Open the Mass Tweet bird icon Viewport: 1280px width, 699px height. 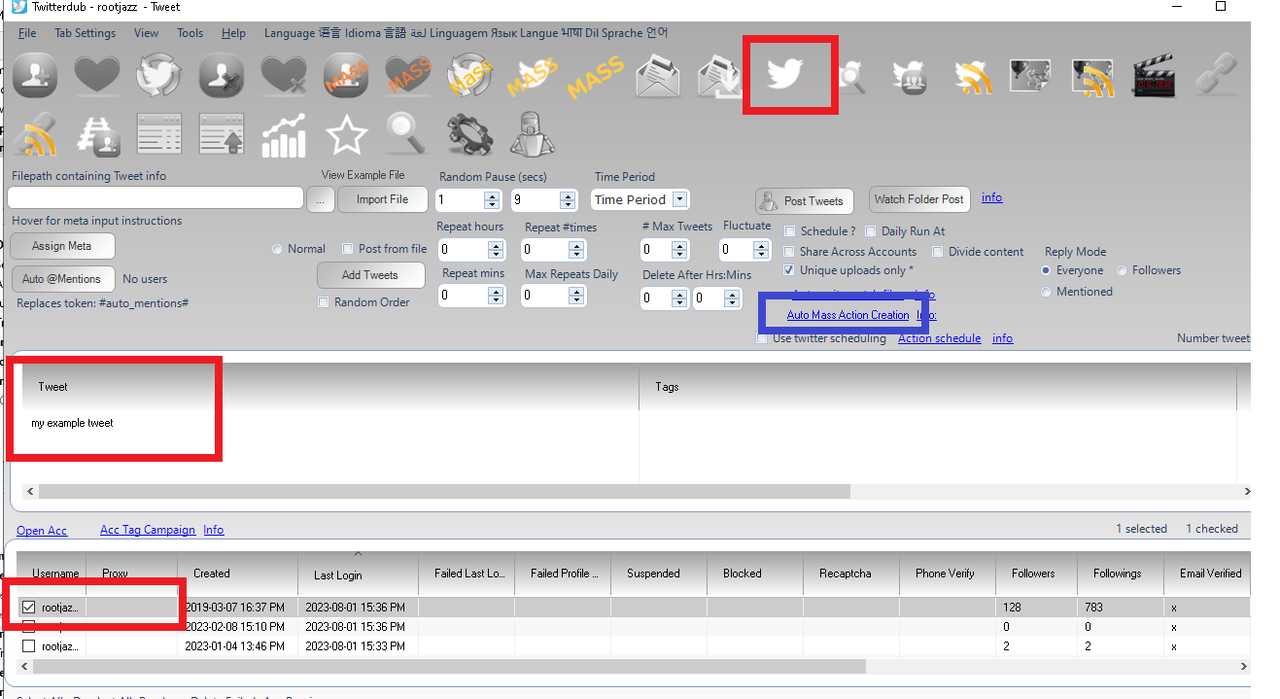pos(532,75)
